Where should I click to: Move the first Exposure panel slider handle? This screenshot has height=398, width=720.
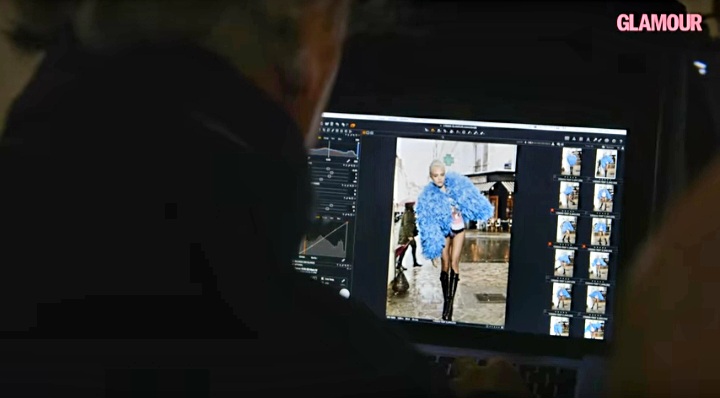tap(328, 169)
